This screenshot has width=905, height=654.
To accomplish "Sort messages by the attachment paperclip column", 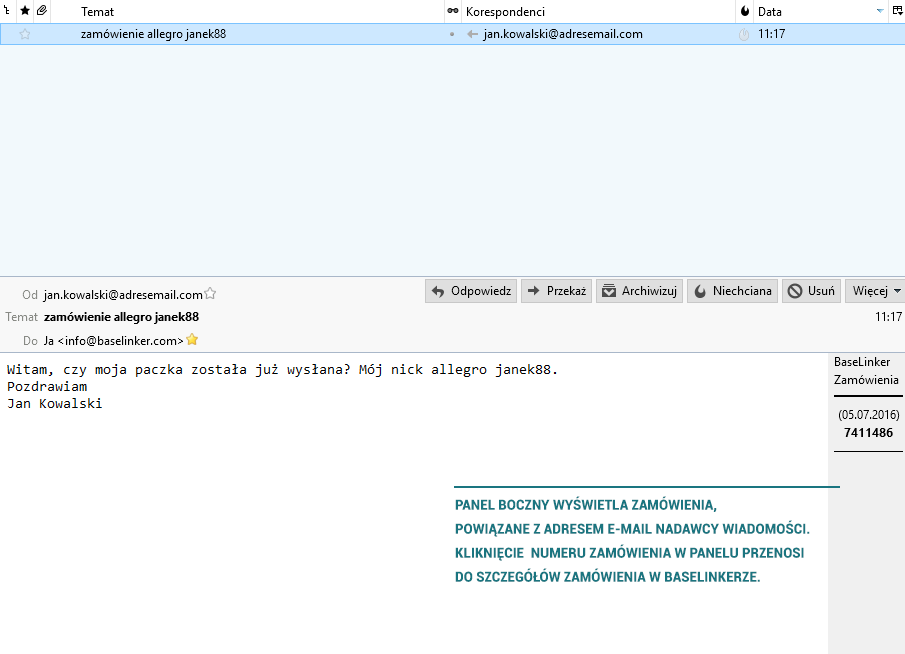I will click(42, 10).
